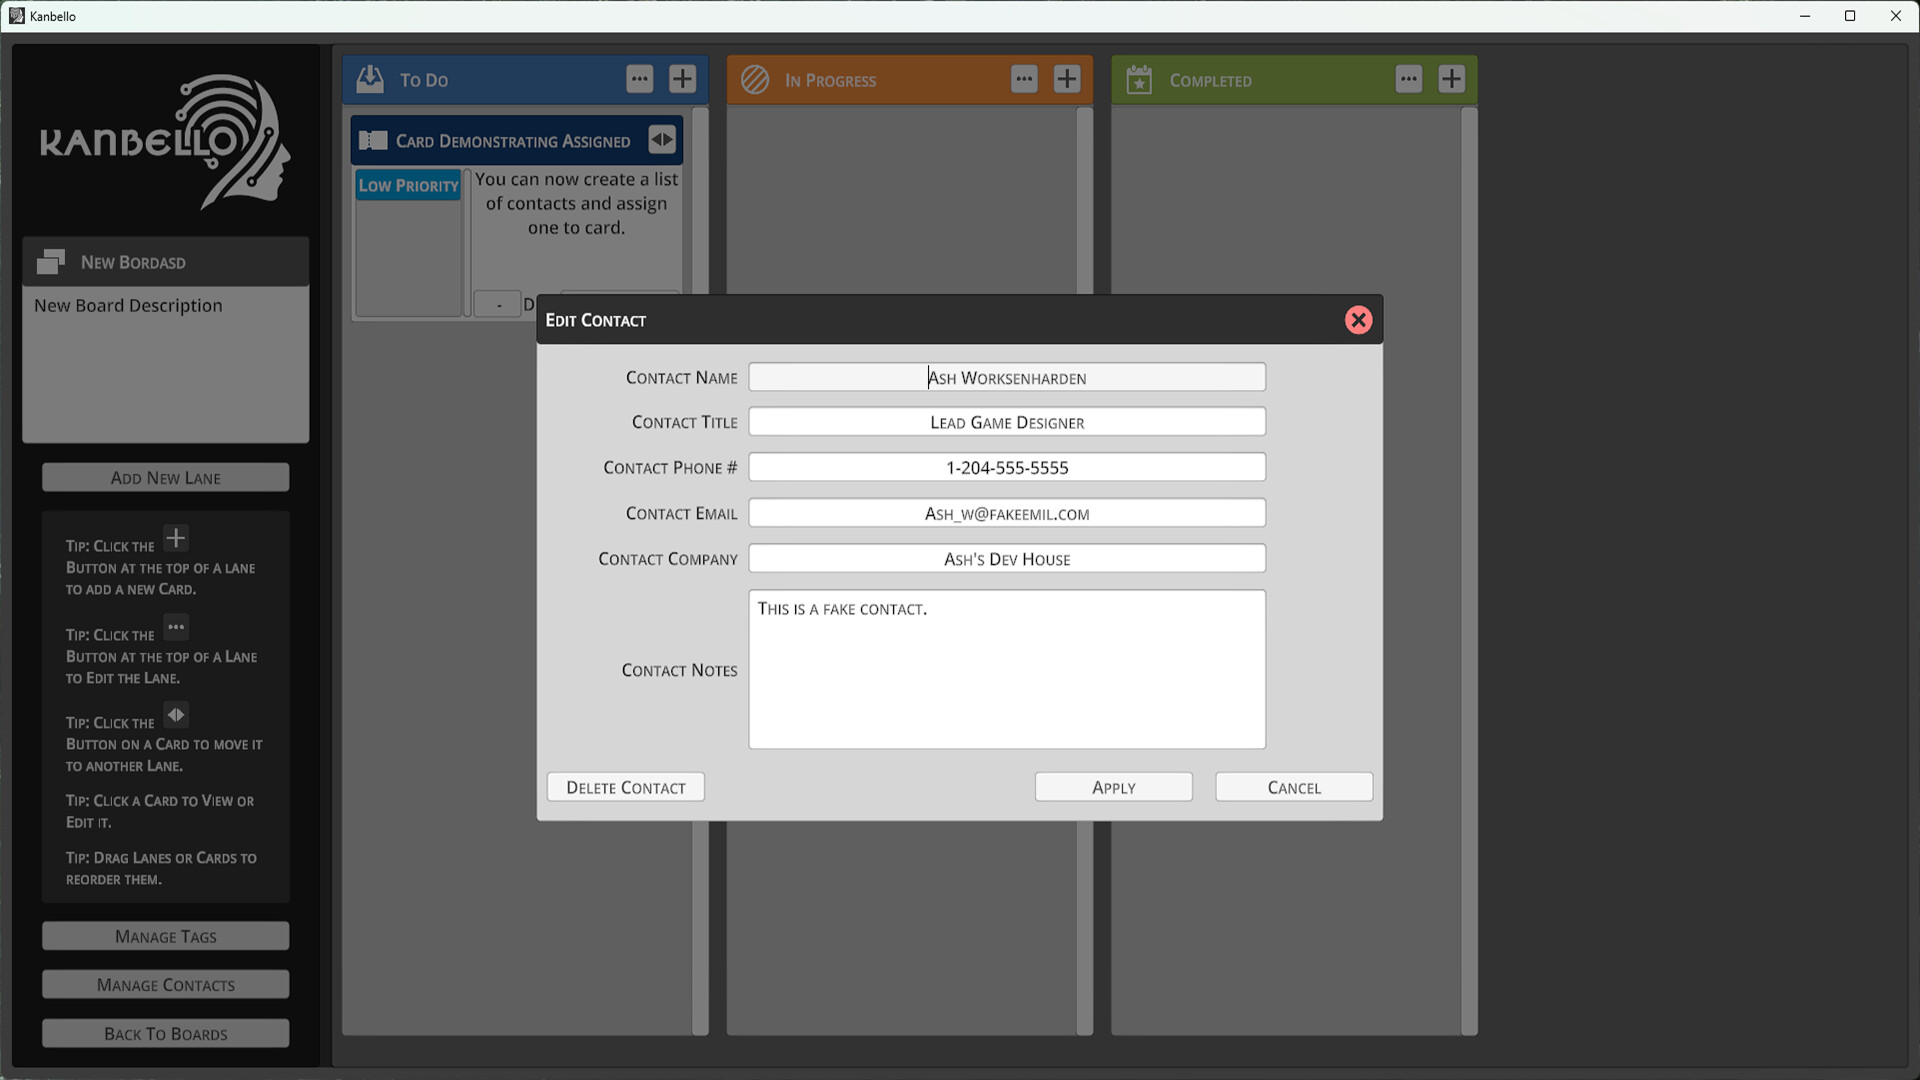Screen dimensions: 1920x1080
Task: Open Manage Tags
Action: (x=165, y=936)
